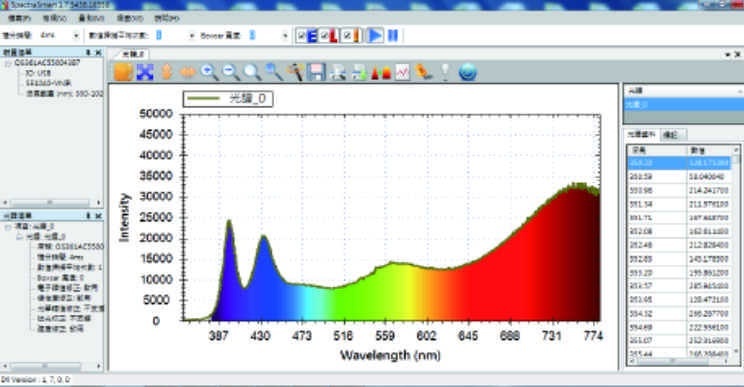Select the zoom in magnifier
The image size is (744, 387).
tap(209, 72)
